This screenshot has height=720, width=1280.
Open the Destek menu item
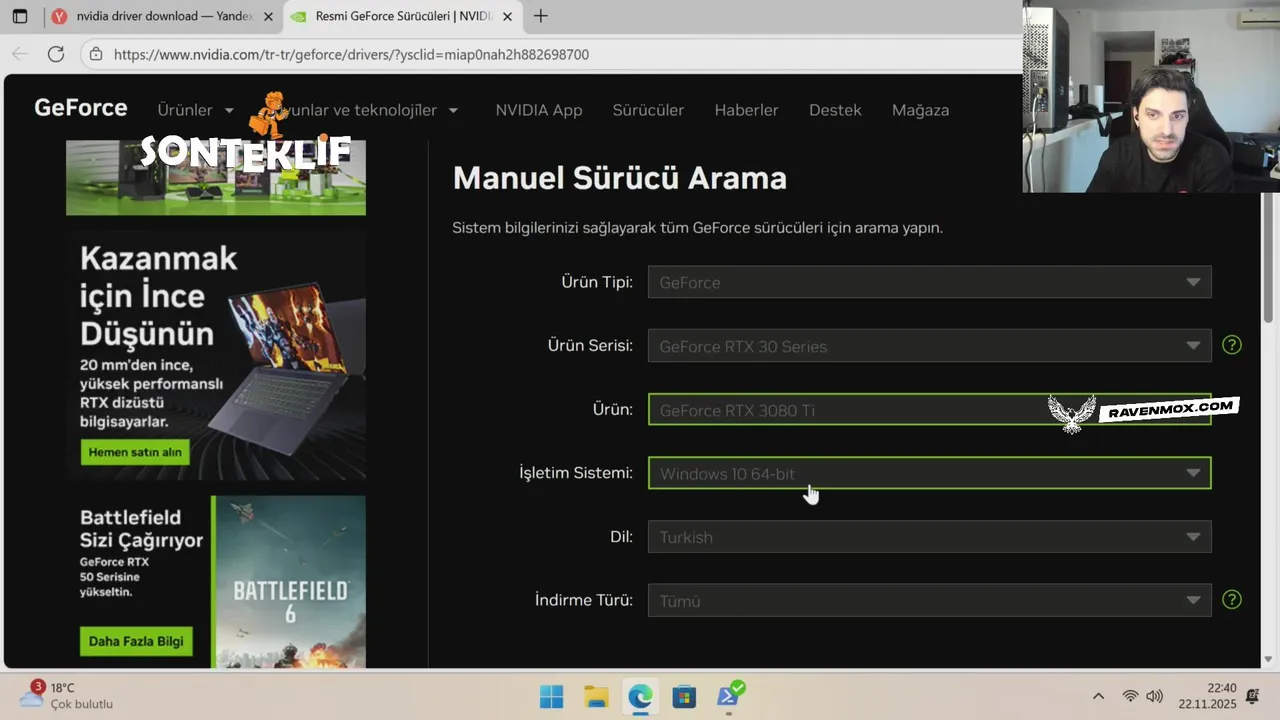point(835,110)
